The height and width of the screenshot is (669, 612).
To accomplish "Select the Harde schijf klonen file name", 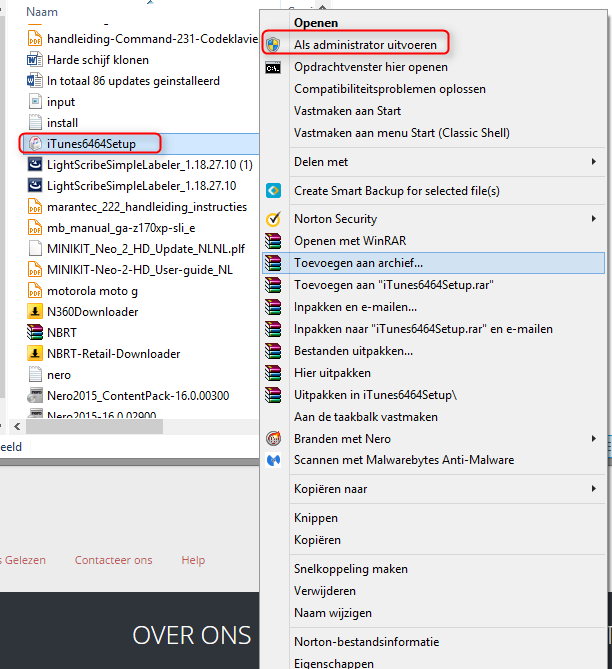I will tap(98, 60).
